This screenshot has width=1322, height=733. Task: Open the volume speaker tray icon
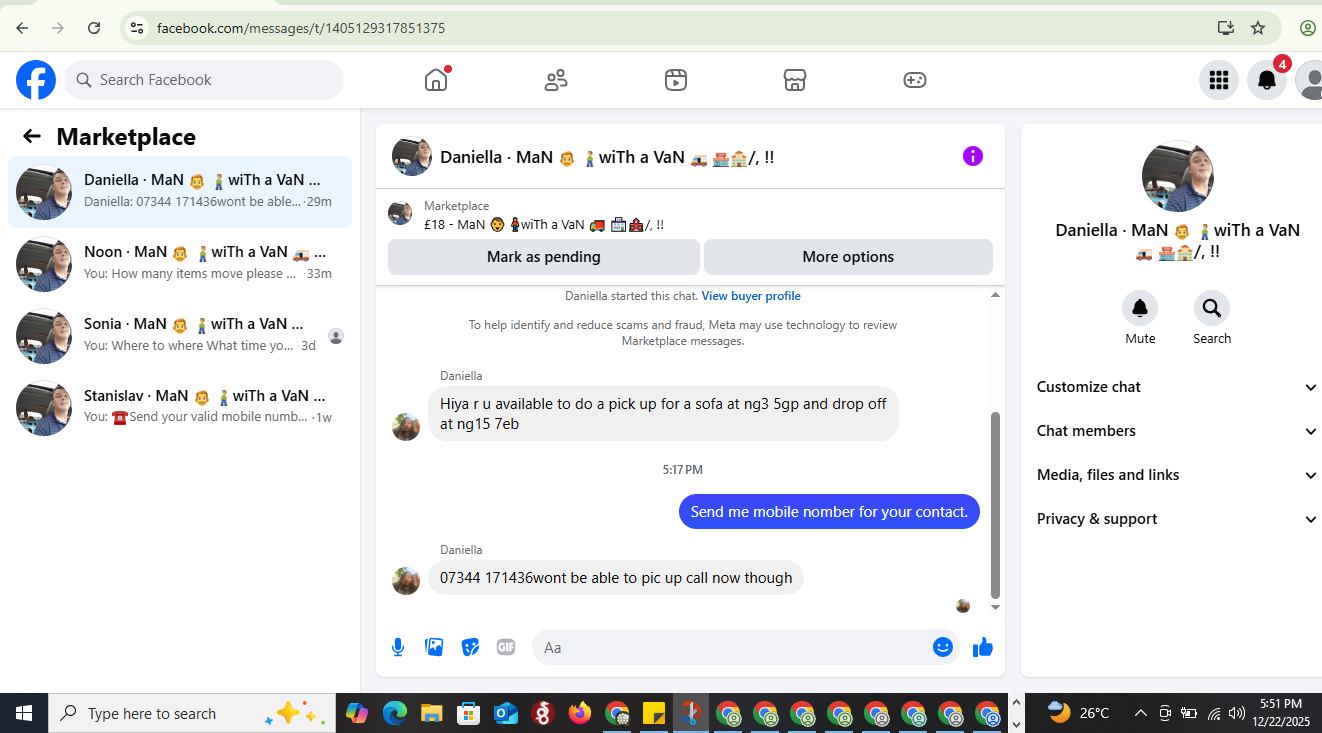click(1237, 713)
